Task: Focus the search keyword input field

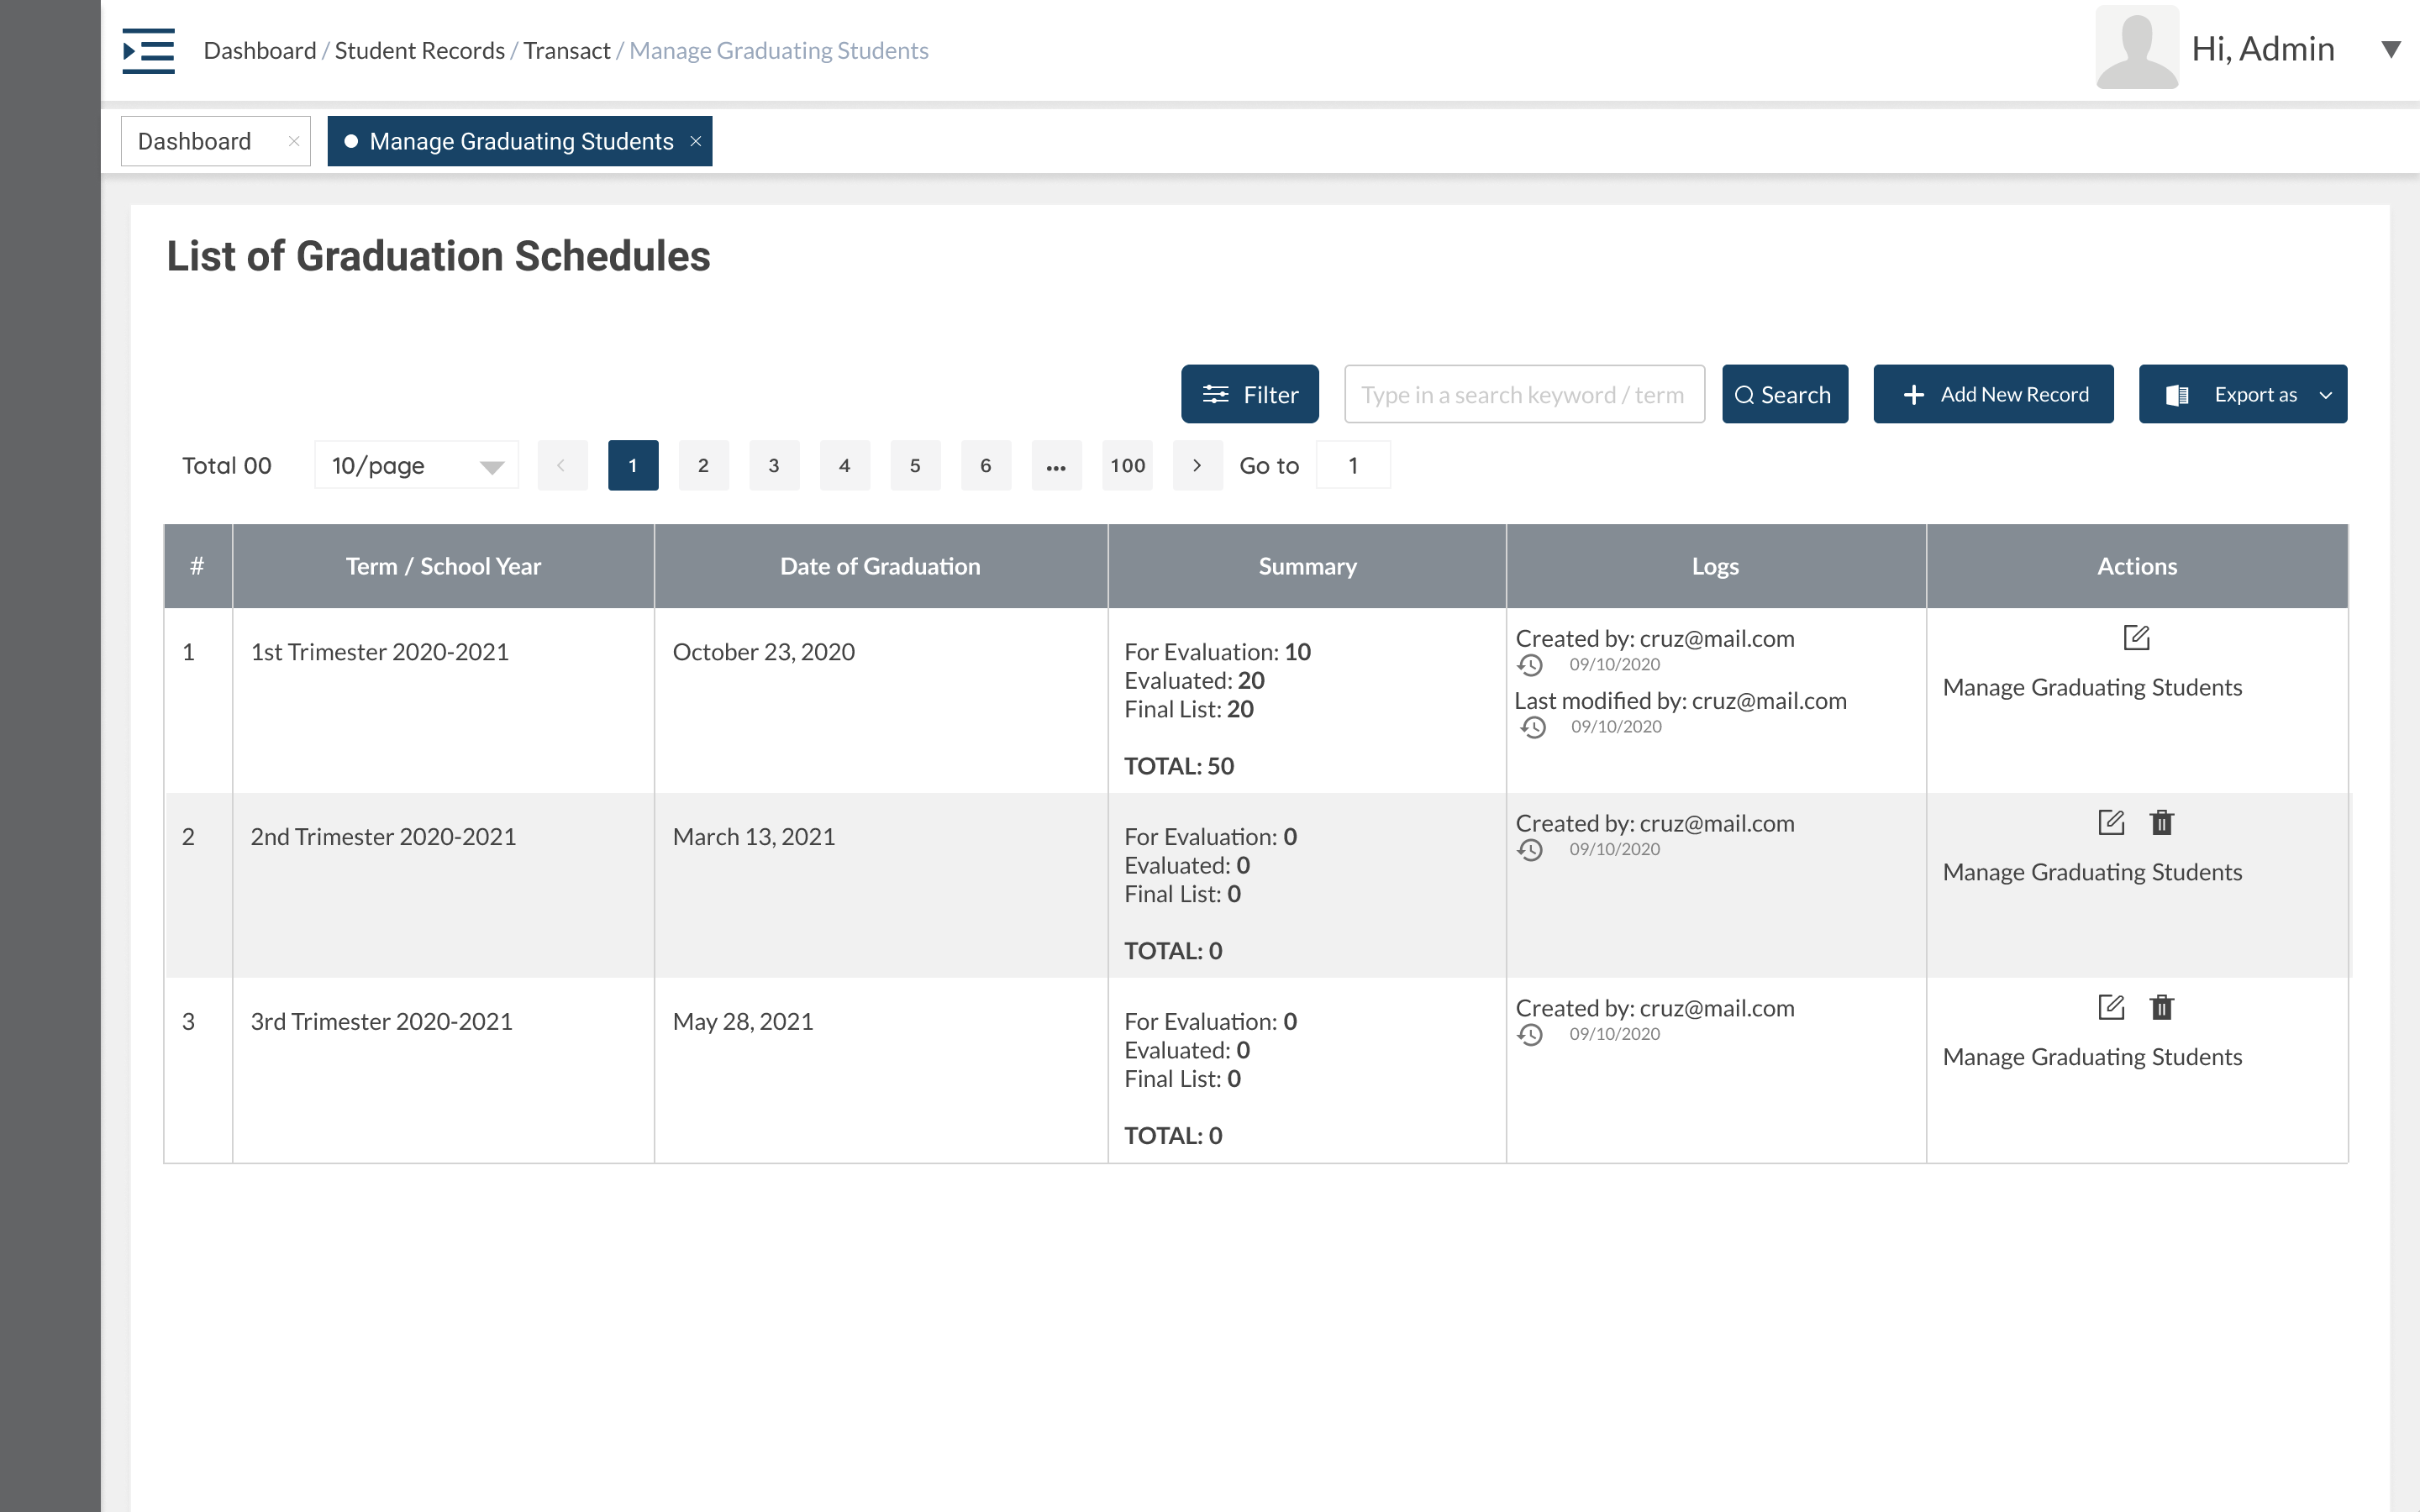Action: point(1523,394)
